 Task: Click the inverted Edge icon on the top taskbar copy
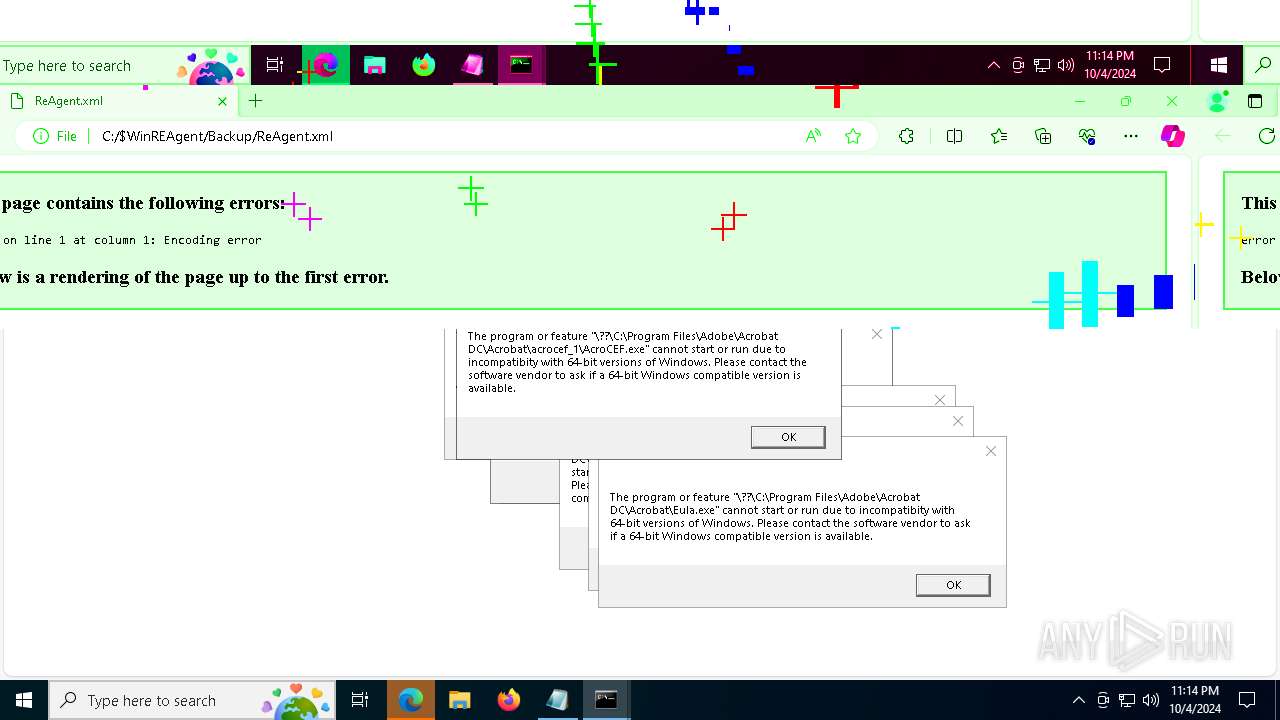click(326, 65)
